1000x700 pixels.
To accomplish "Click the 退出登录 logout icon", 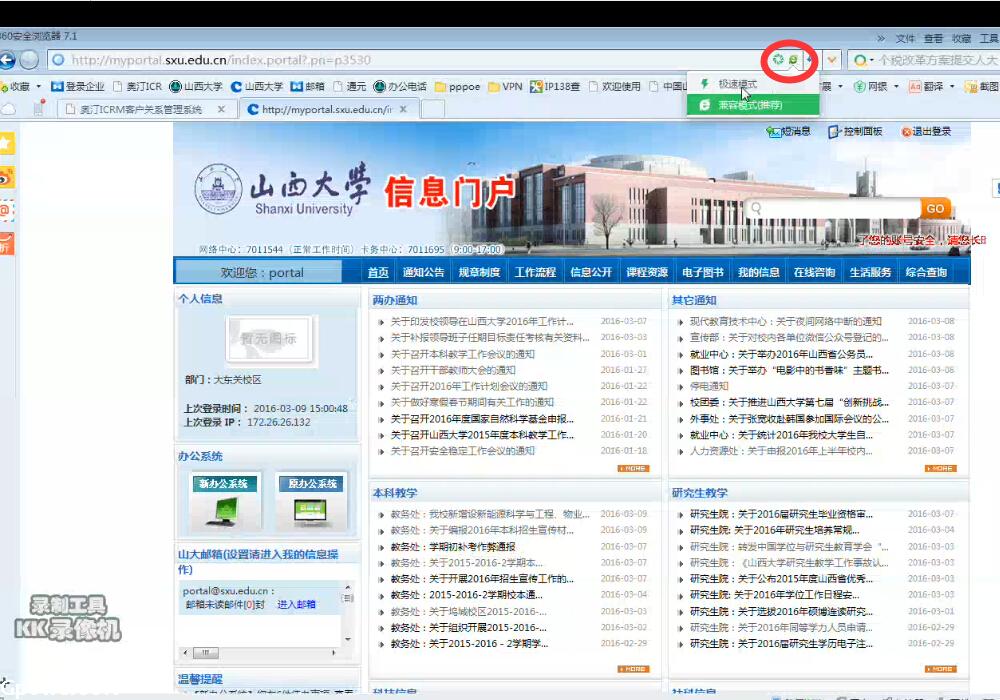I will [x=926, y=131].
